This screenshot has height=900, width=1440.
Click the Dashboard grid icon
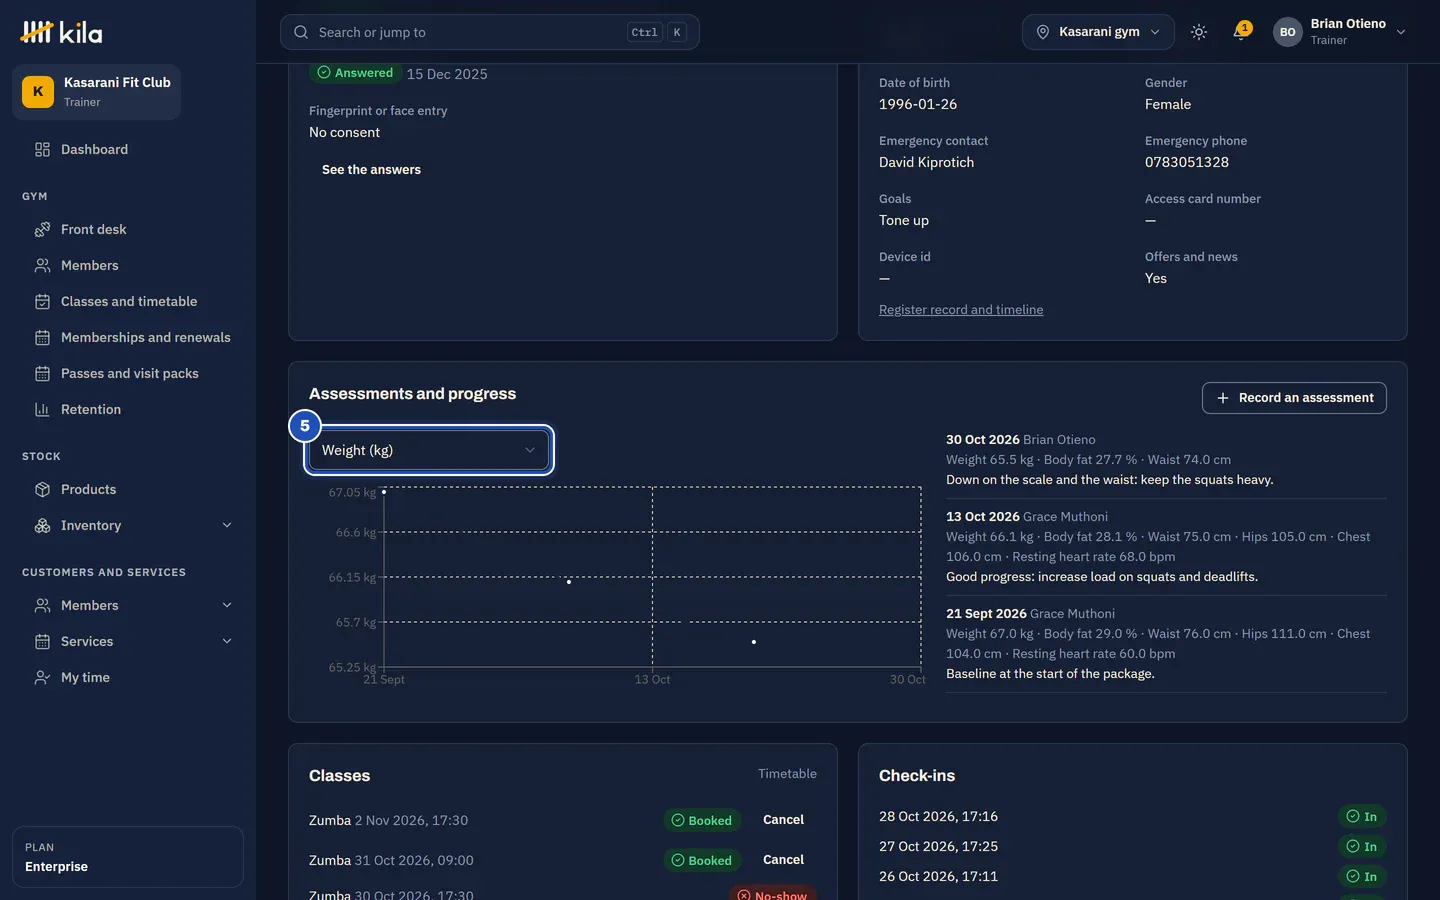pos(42,150)
